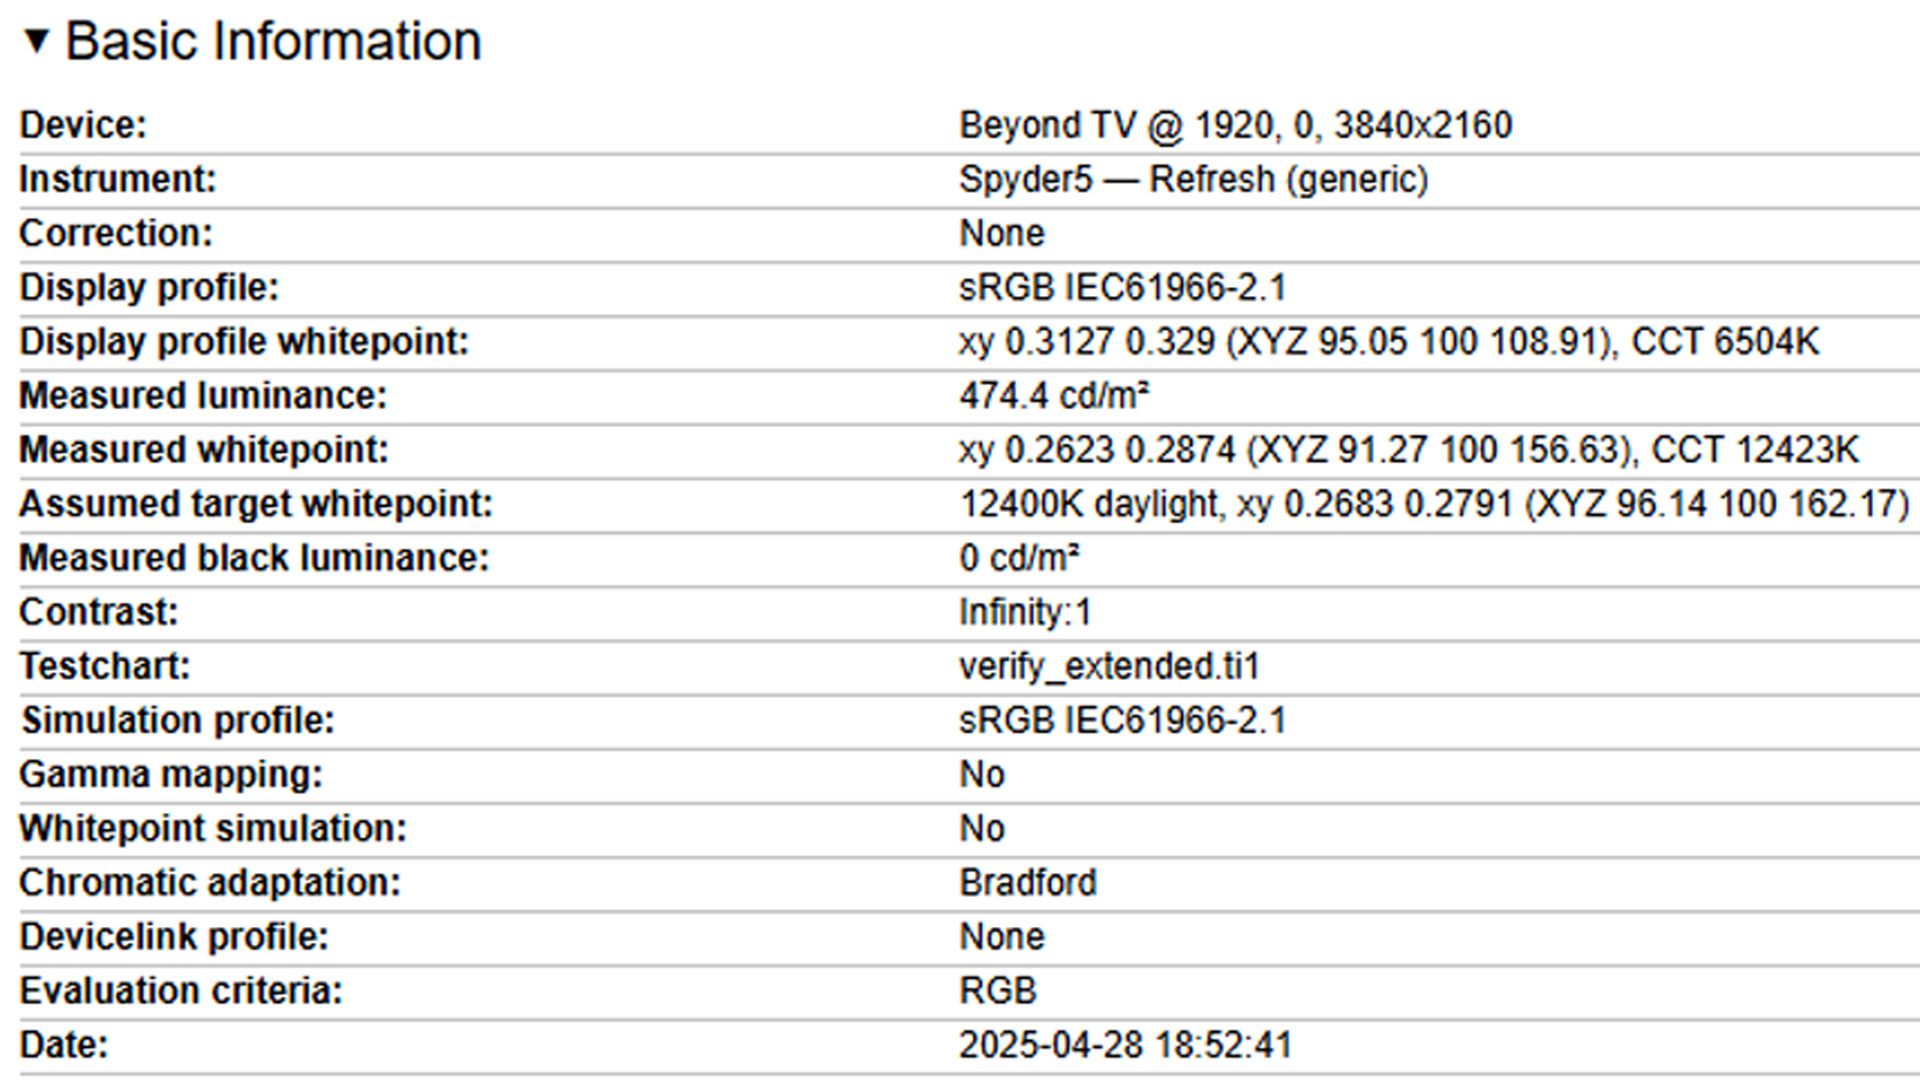Select the report date 2025-04-28 value
This screenshot has width=1920, height=1080.
(1125, 1044)
